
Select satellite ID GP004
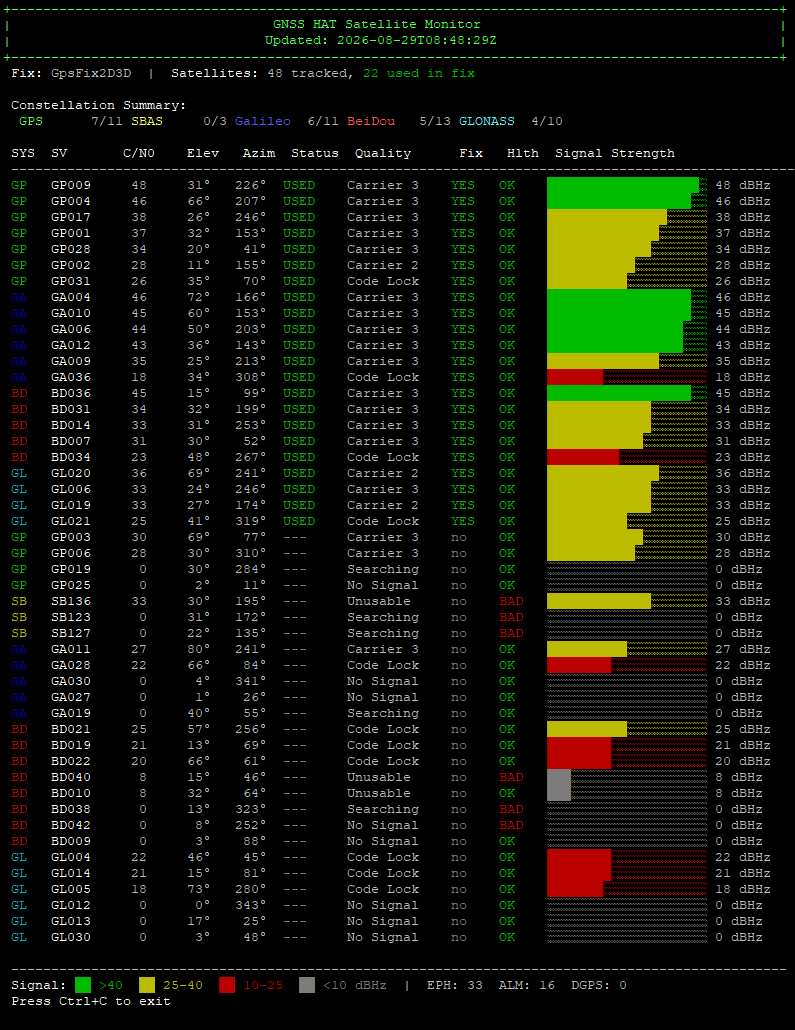tap(71, 201)
